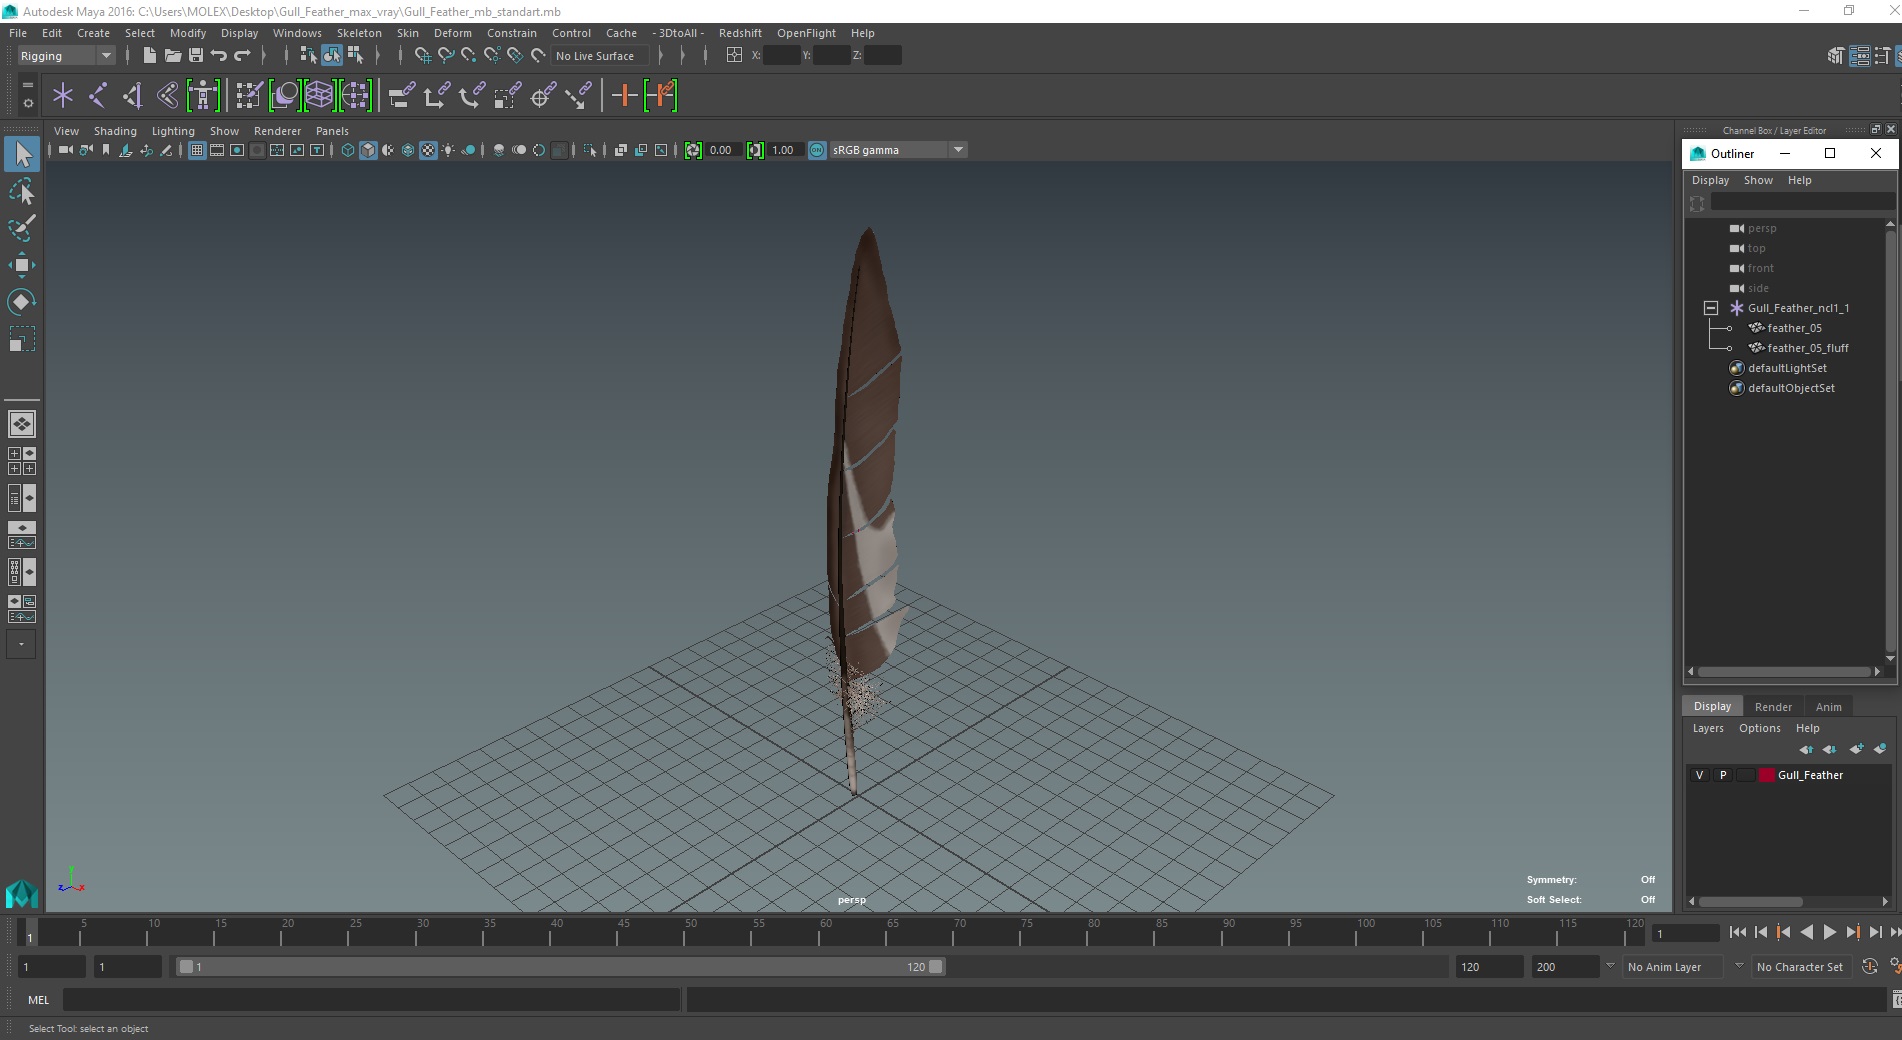Select feather_05_fluff in the Outliner
1902x1040 pixels.
click(1807, 348)
